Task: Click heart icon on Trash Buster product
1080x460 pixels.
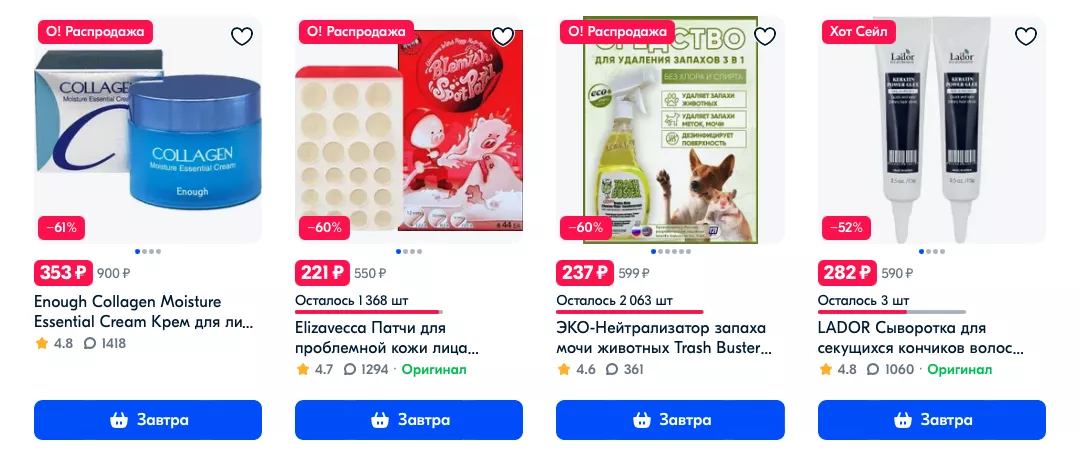Action: click(x=765, y=36)
